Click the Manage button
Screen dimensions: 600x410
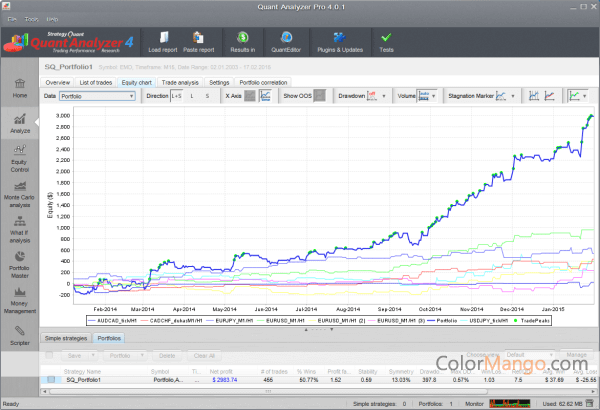pyautogui.click(x=576, y=355)
